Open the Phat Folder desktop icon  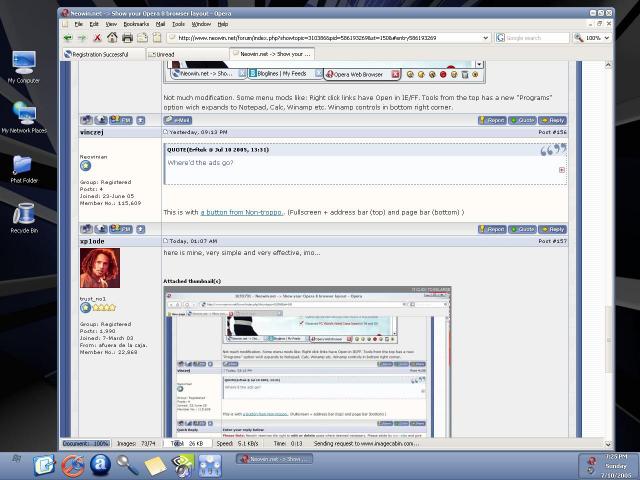coord(24,169)
